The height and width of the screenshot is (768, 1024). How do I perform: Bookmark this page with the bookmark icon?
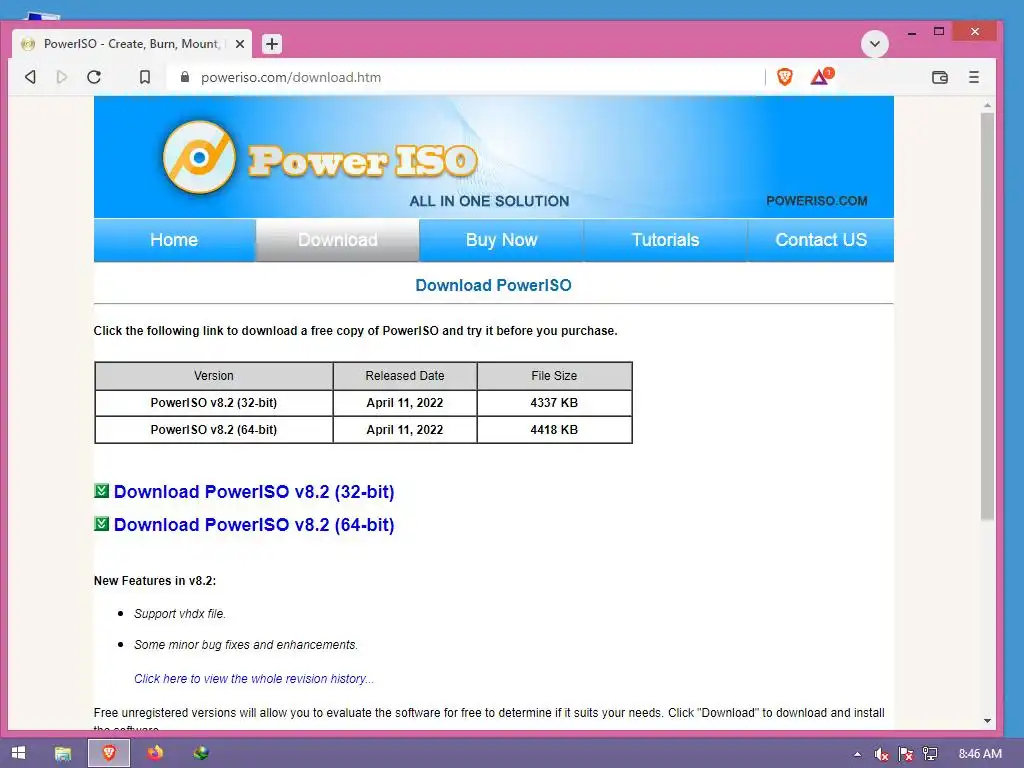click(145, 77)
